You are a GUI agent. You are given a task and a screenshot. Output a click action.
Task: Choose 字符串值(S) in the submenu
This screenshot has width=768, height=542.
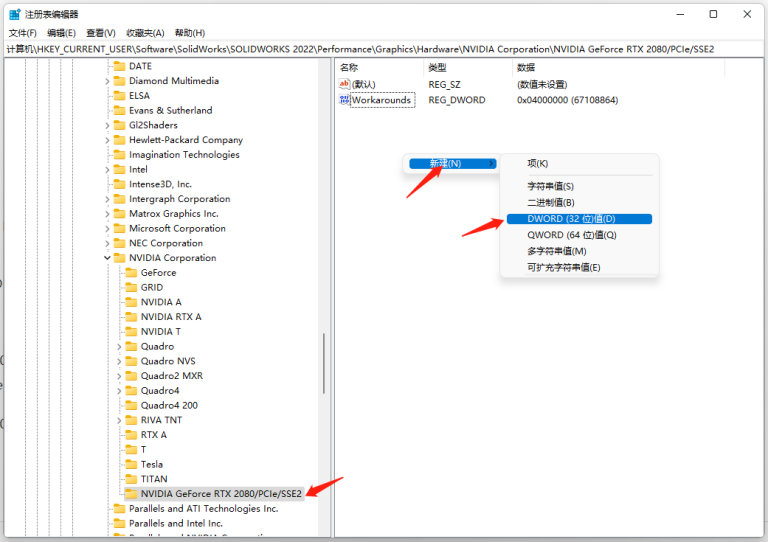pos(579,186)
